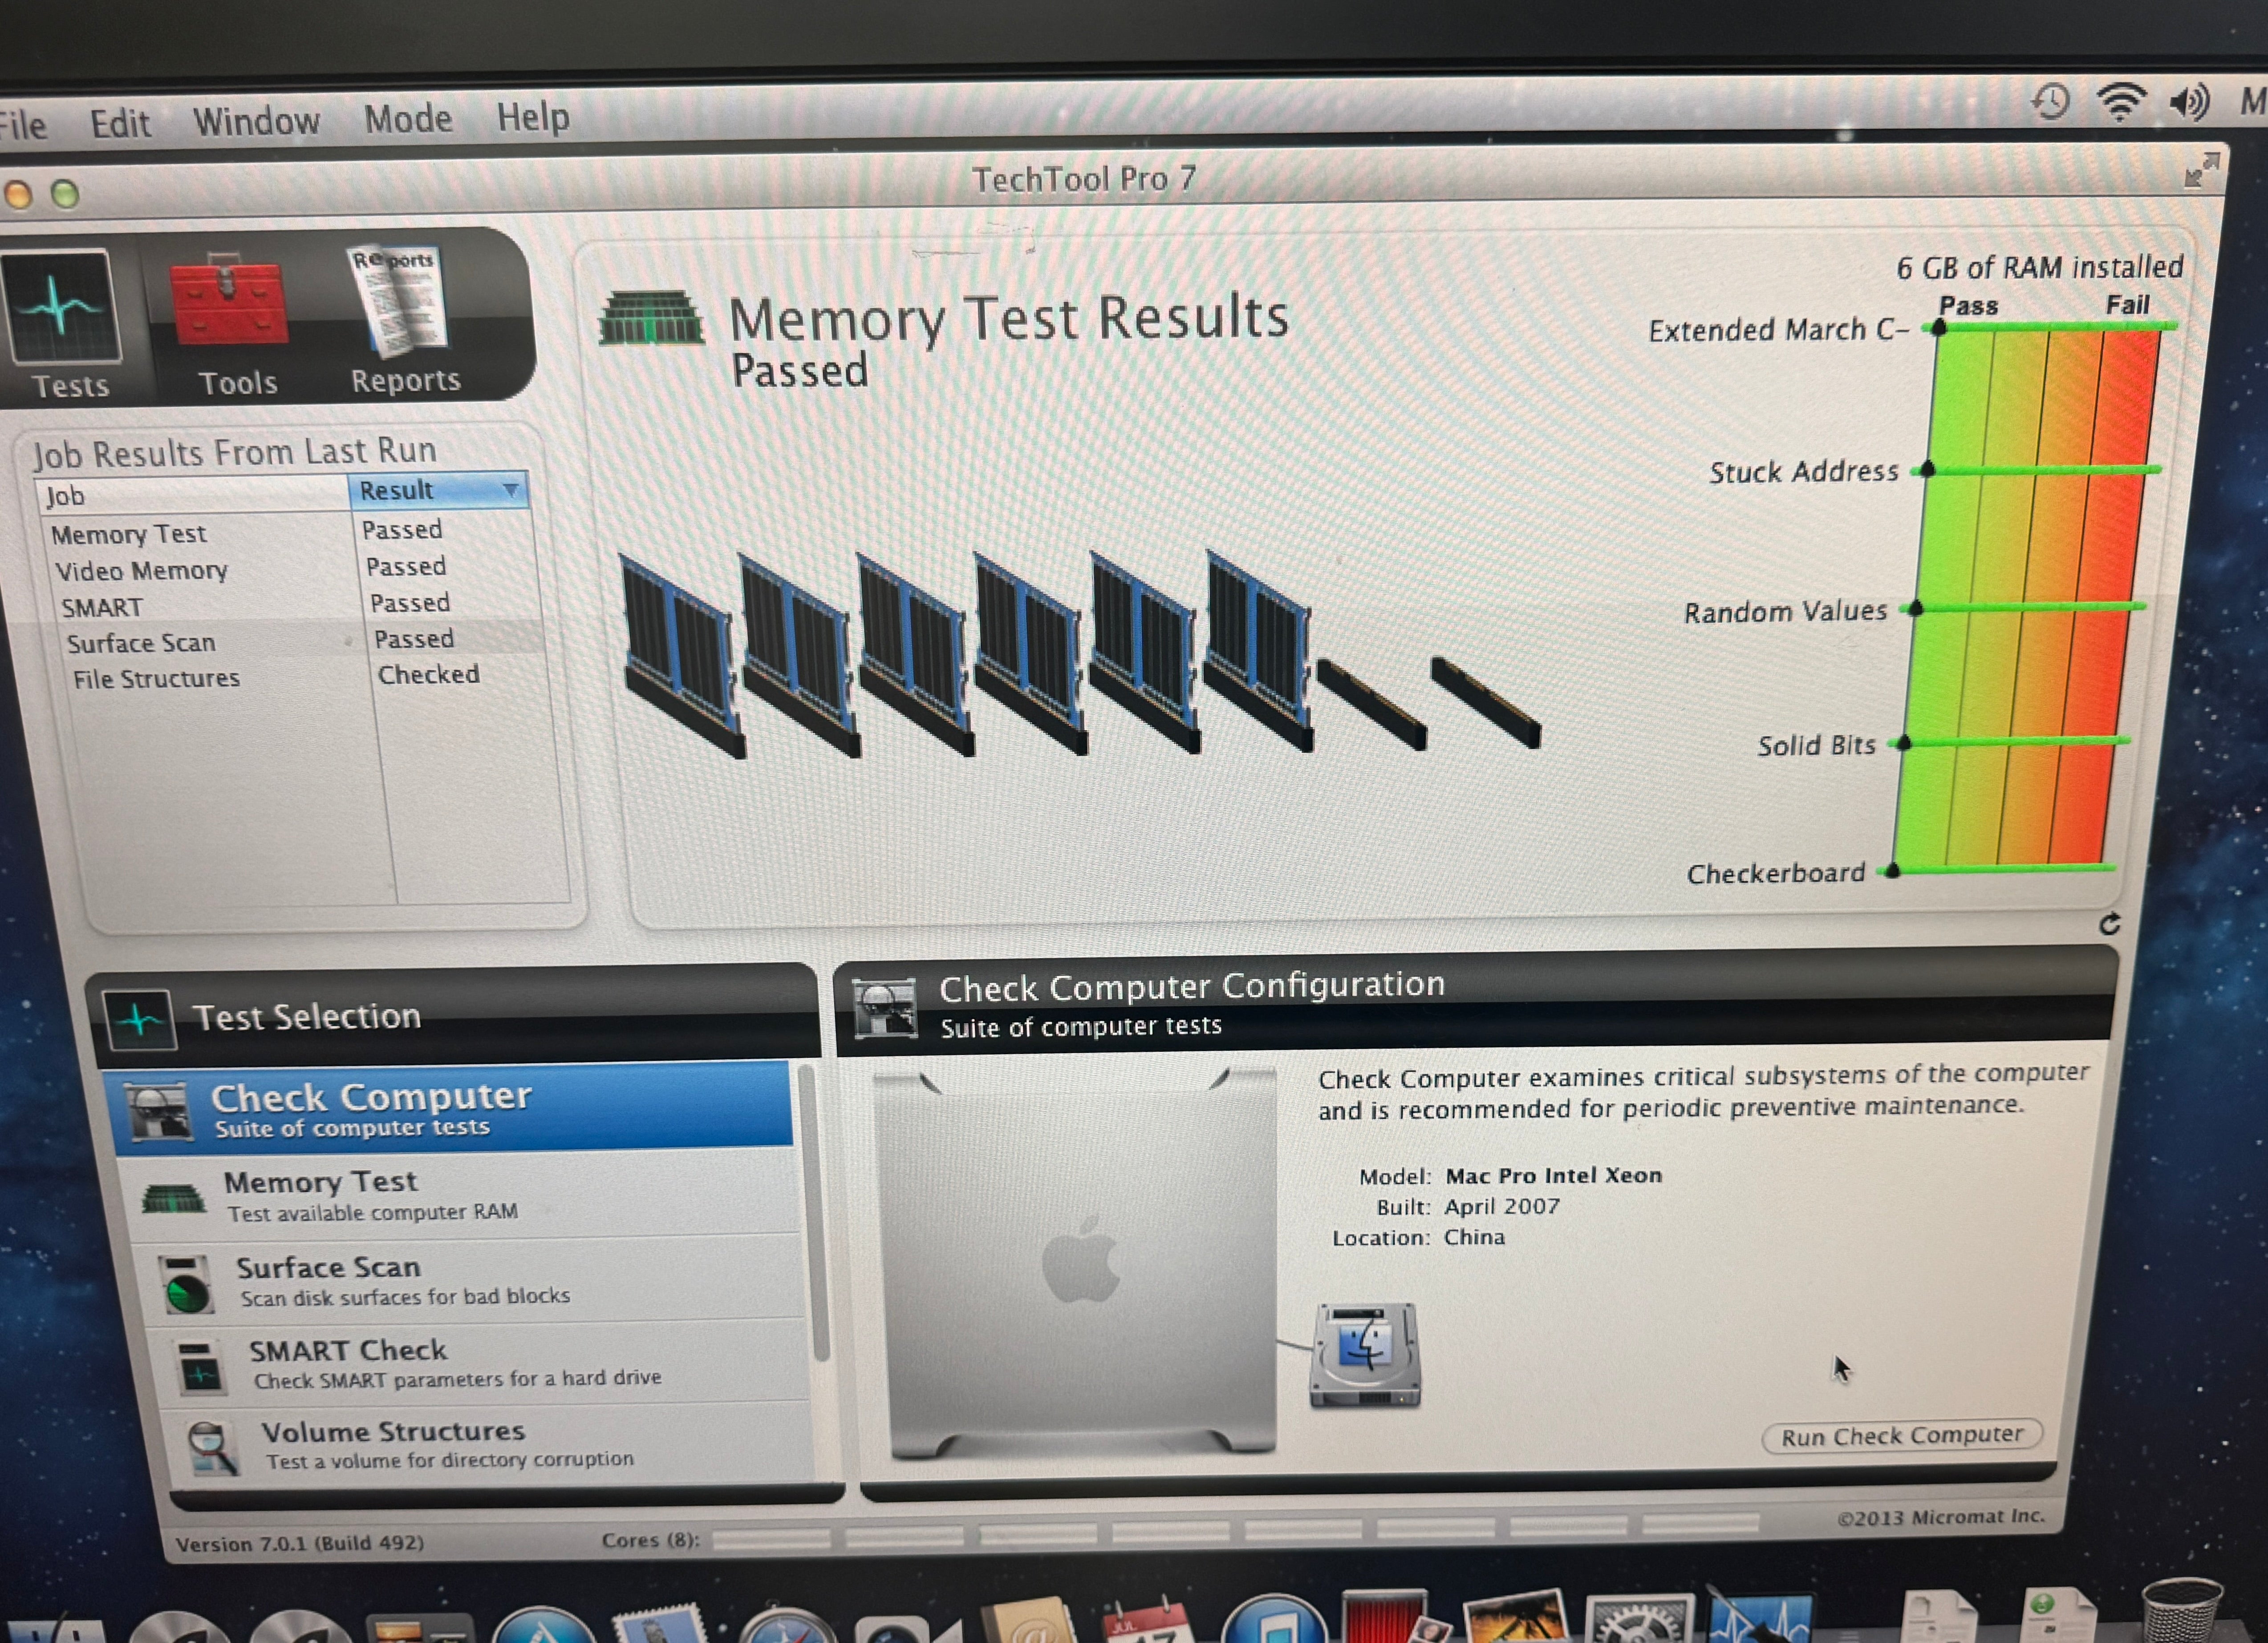Click the Random Values gauge label
Viewport: 2268px width, 1643px height.
1785,611
